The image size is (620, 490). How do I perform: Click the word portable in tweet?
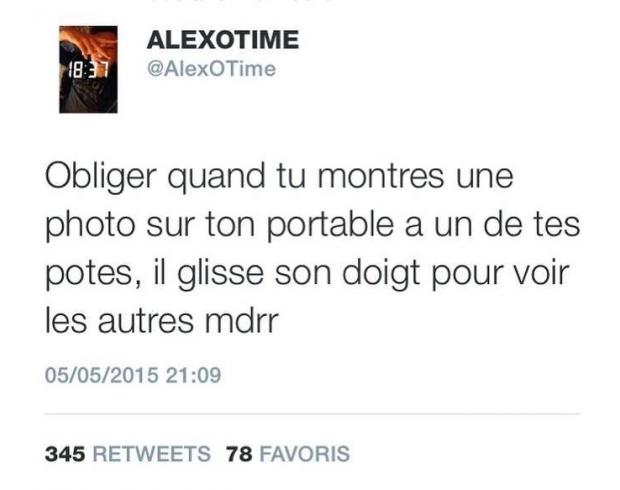330,225
